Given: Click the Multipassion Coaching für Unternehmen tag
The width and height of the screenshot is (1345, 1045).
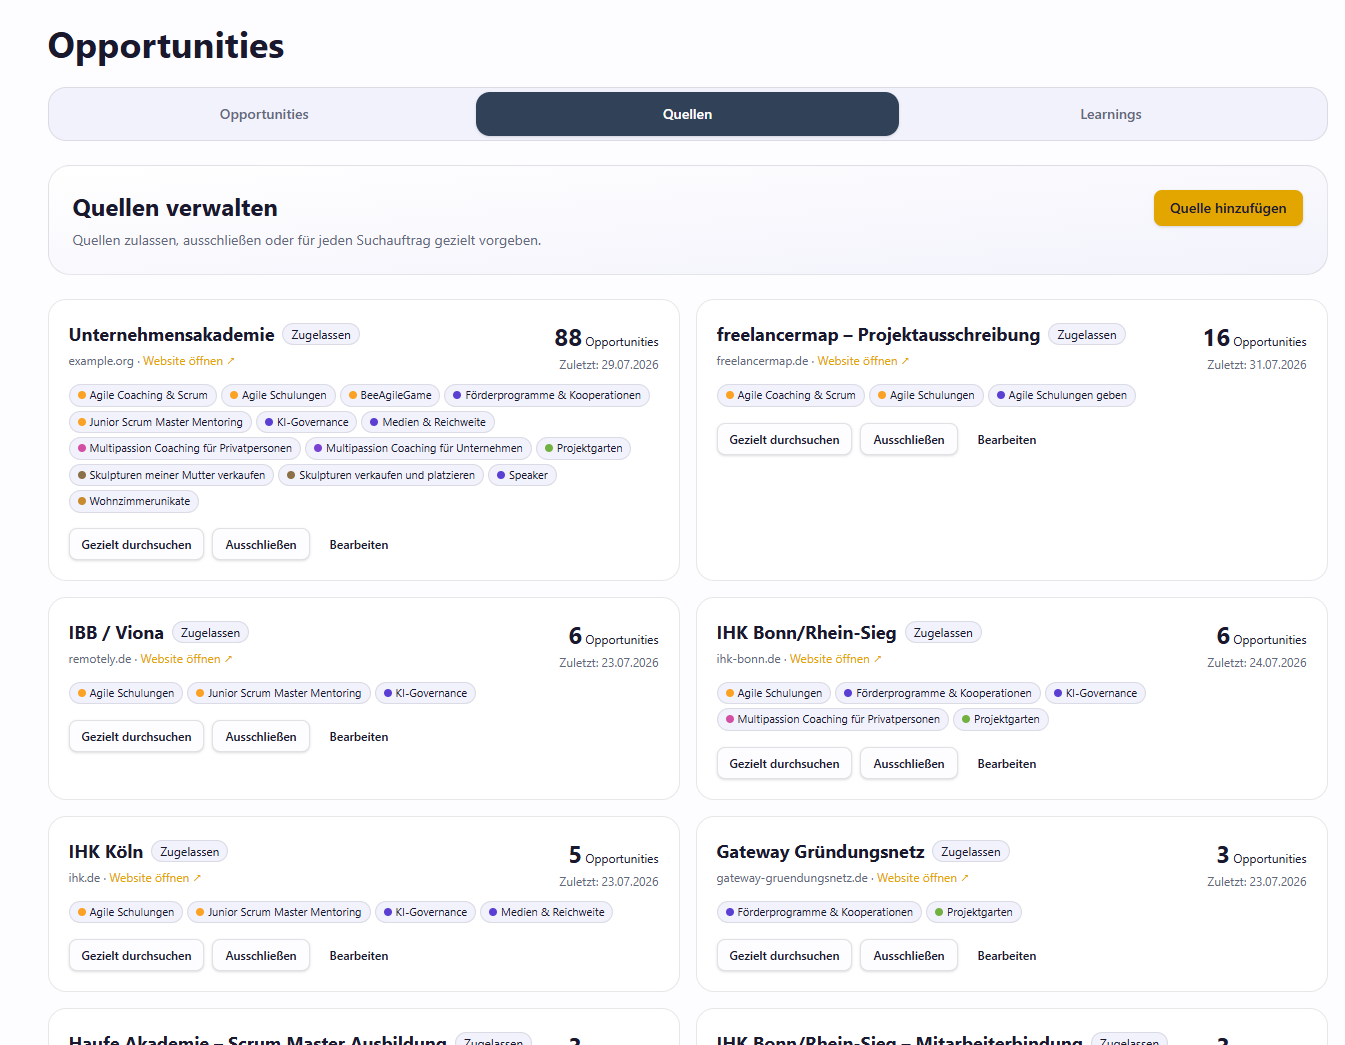Looking at the screenshot, I should (x=418, y=448).
